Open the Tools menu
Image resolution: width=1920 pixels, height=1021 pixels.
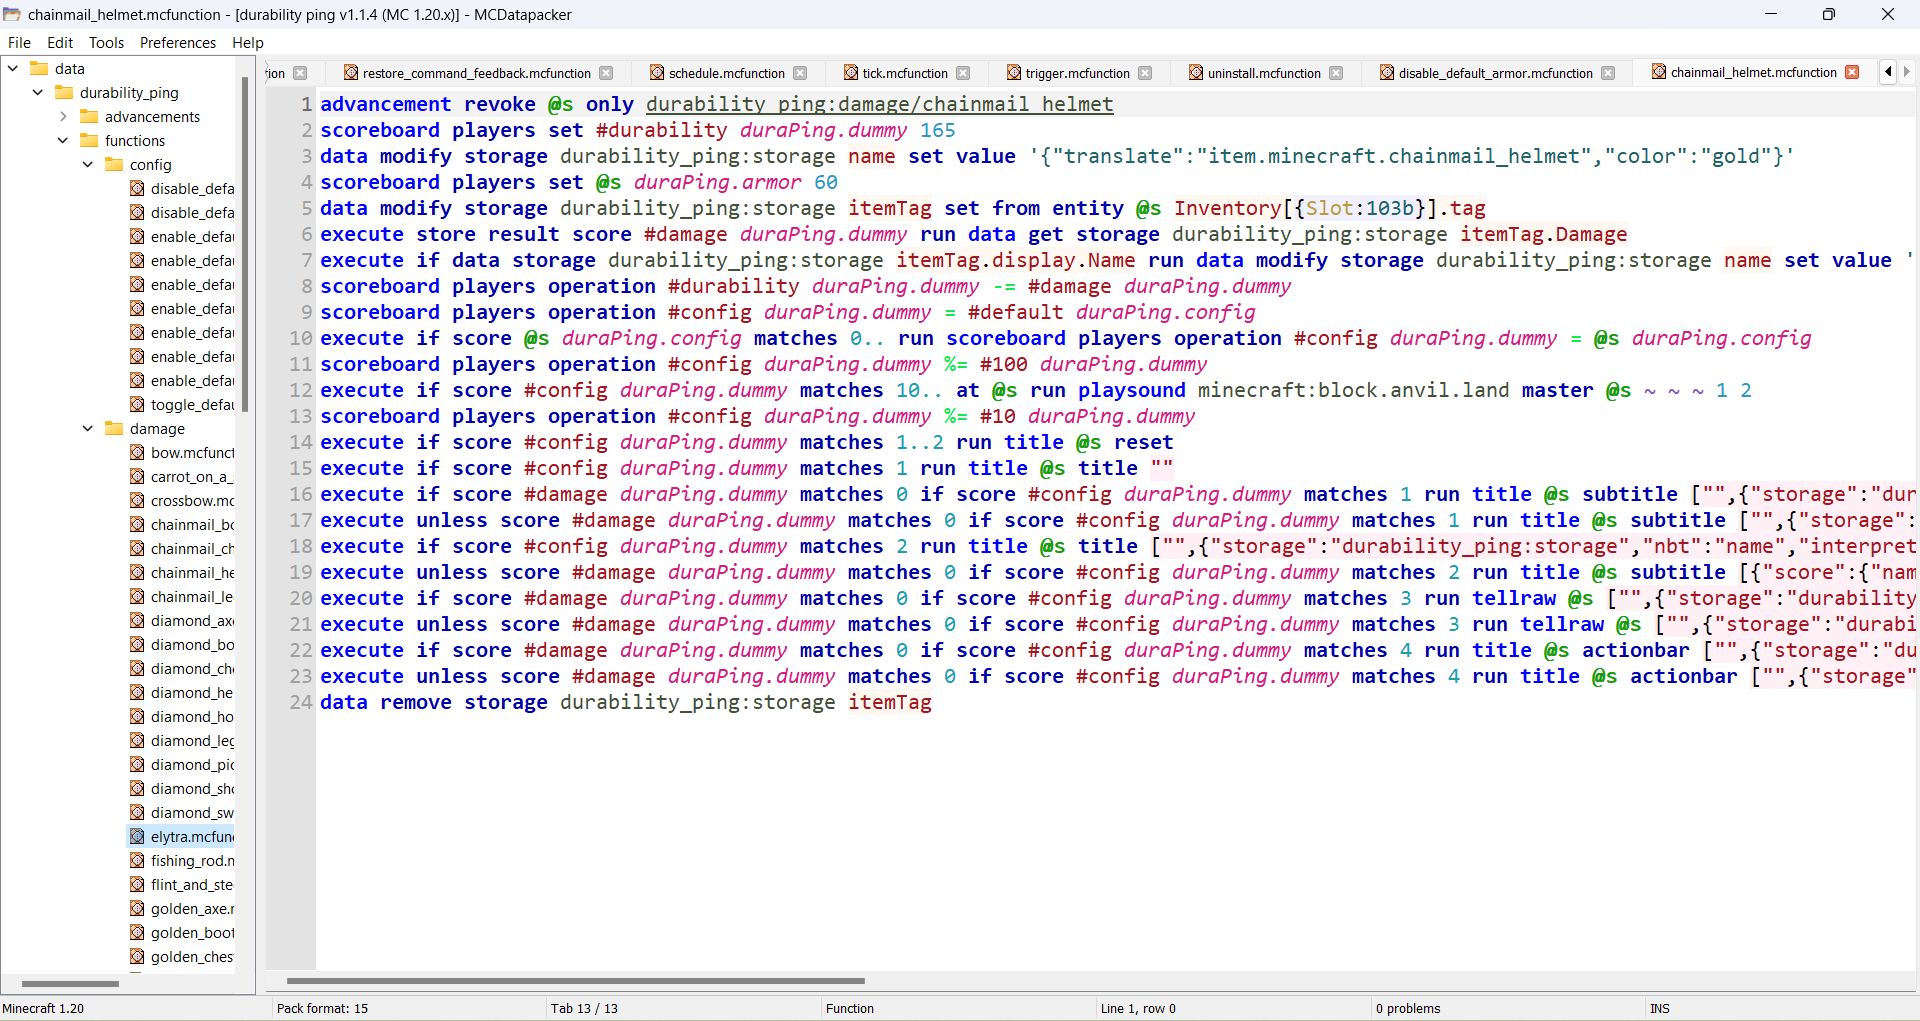(106, 42)
